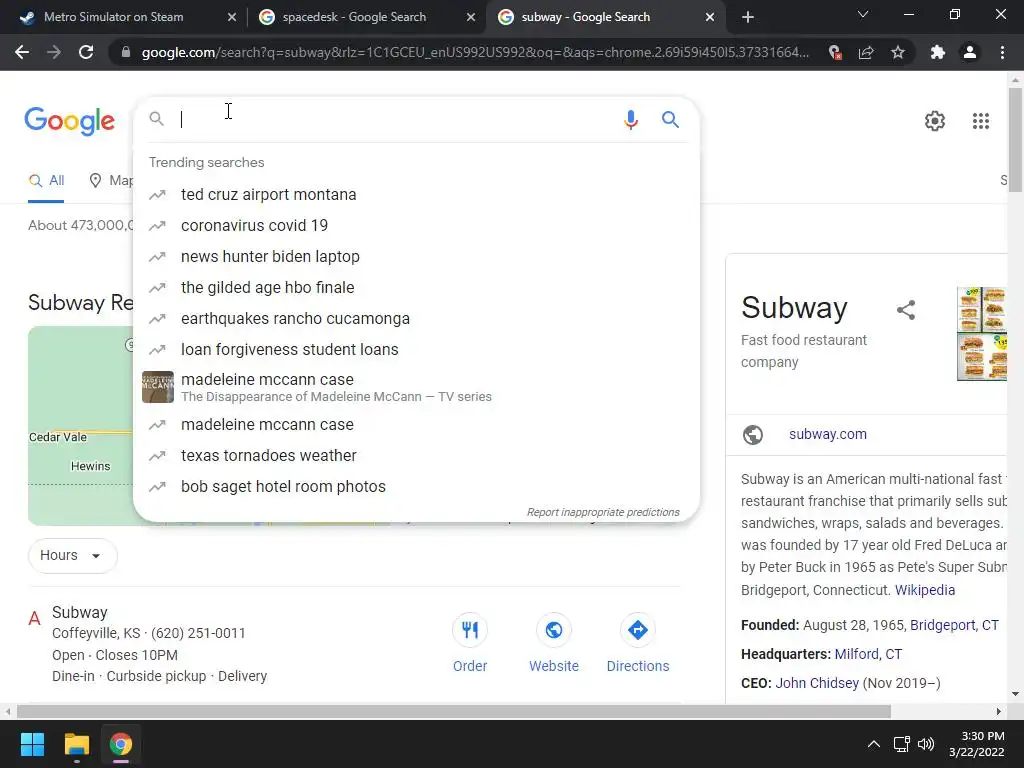Select the All results tab
This screenshot has height=768, width=1024.
pyautogui.click(x=46, y=181)
